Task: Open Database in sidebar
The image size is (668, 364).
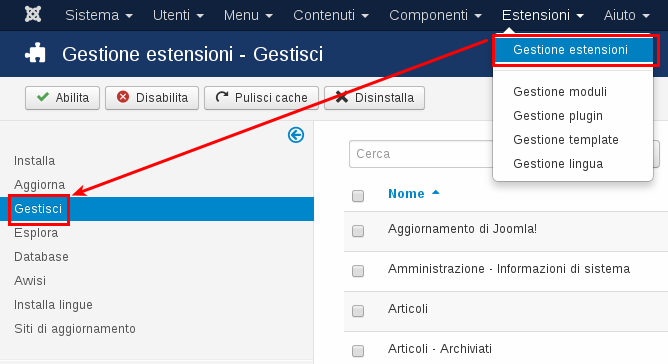Action: [x=41, y=257]
